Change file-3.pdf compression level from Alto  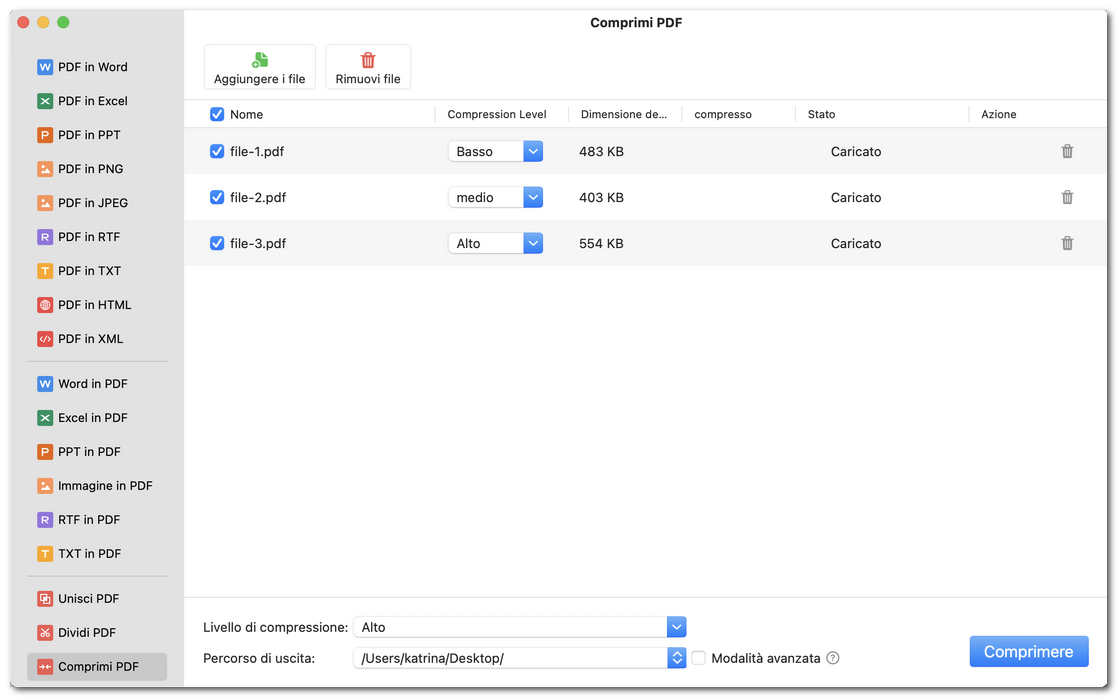(x=532, y=243)
